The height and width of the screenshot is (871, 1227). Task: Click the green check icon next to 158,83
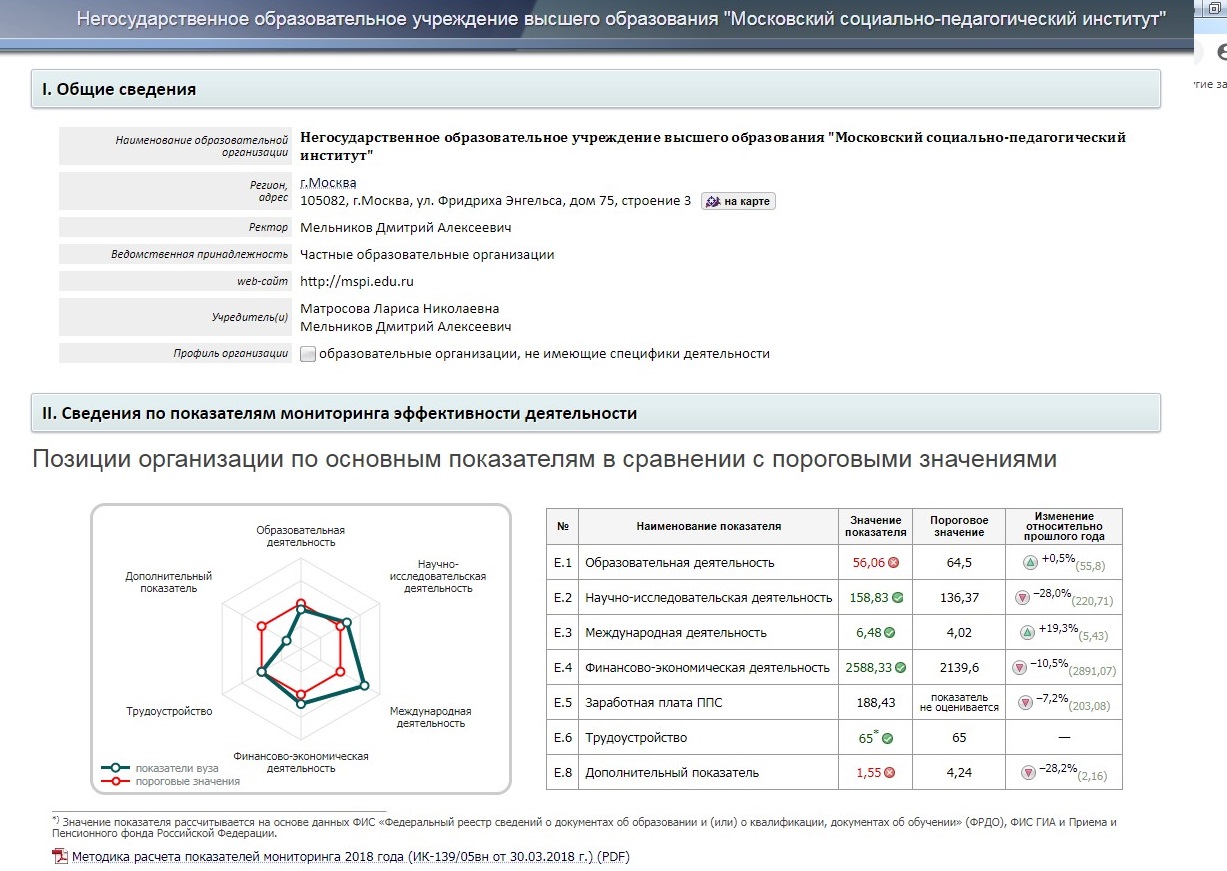(898, 597)
